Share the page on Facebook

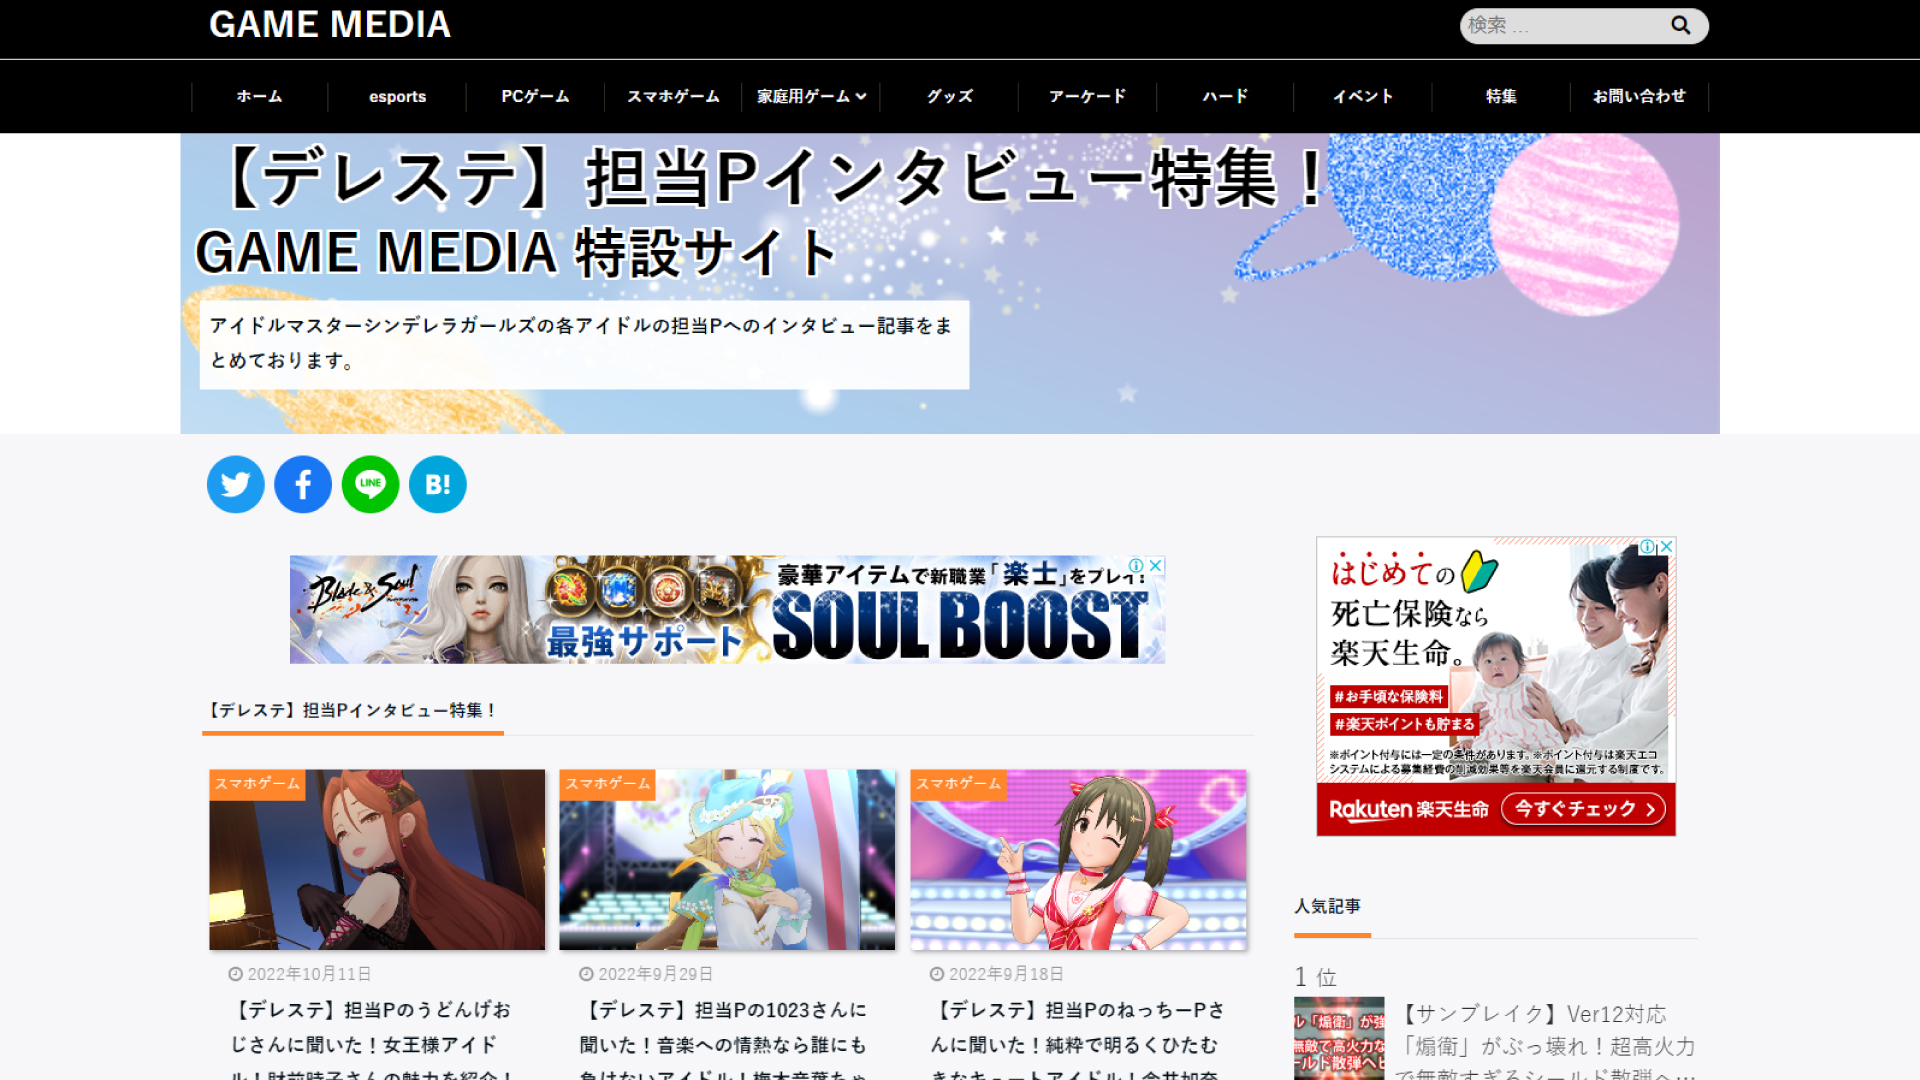(303, 485)
